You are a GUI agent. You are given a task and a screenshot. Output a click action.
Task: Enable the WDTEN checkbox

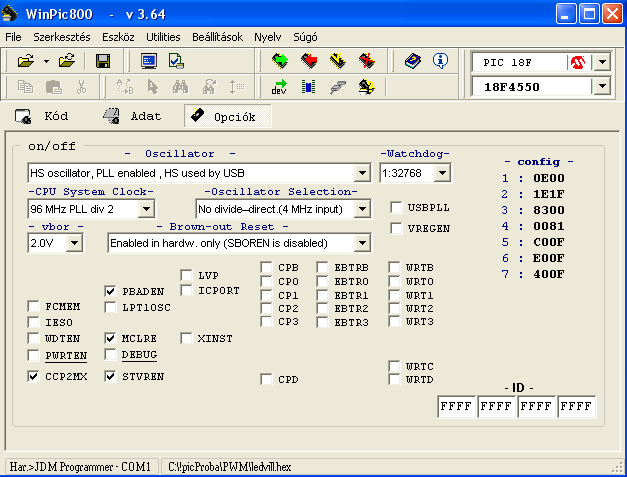pyautogui.click(x=34, y=338)
